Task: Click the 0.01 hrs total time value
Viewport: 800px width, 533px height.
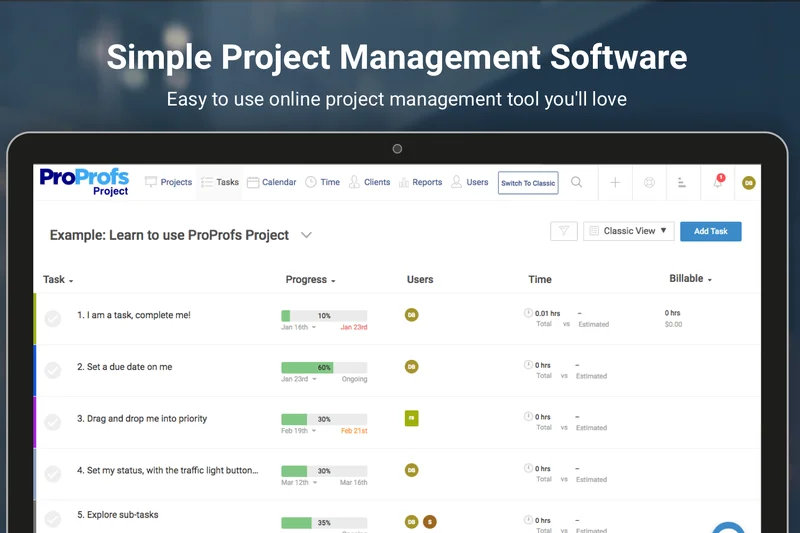Action: coord(547,313)
